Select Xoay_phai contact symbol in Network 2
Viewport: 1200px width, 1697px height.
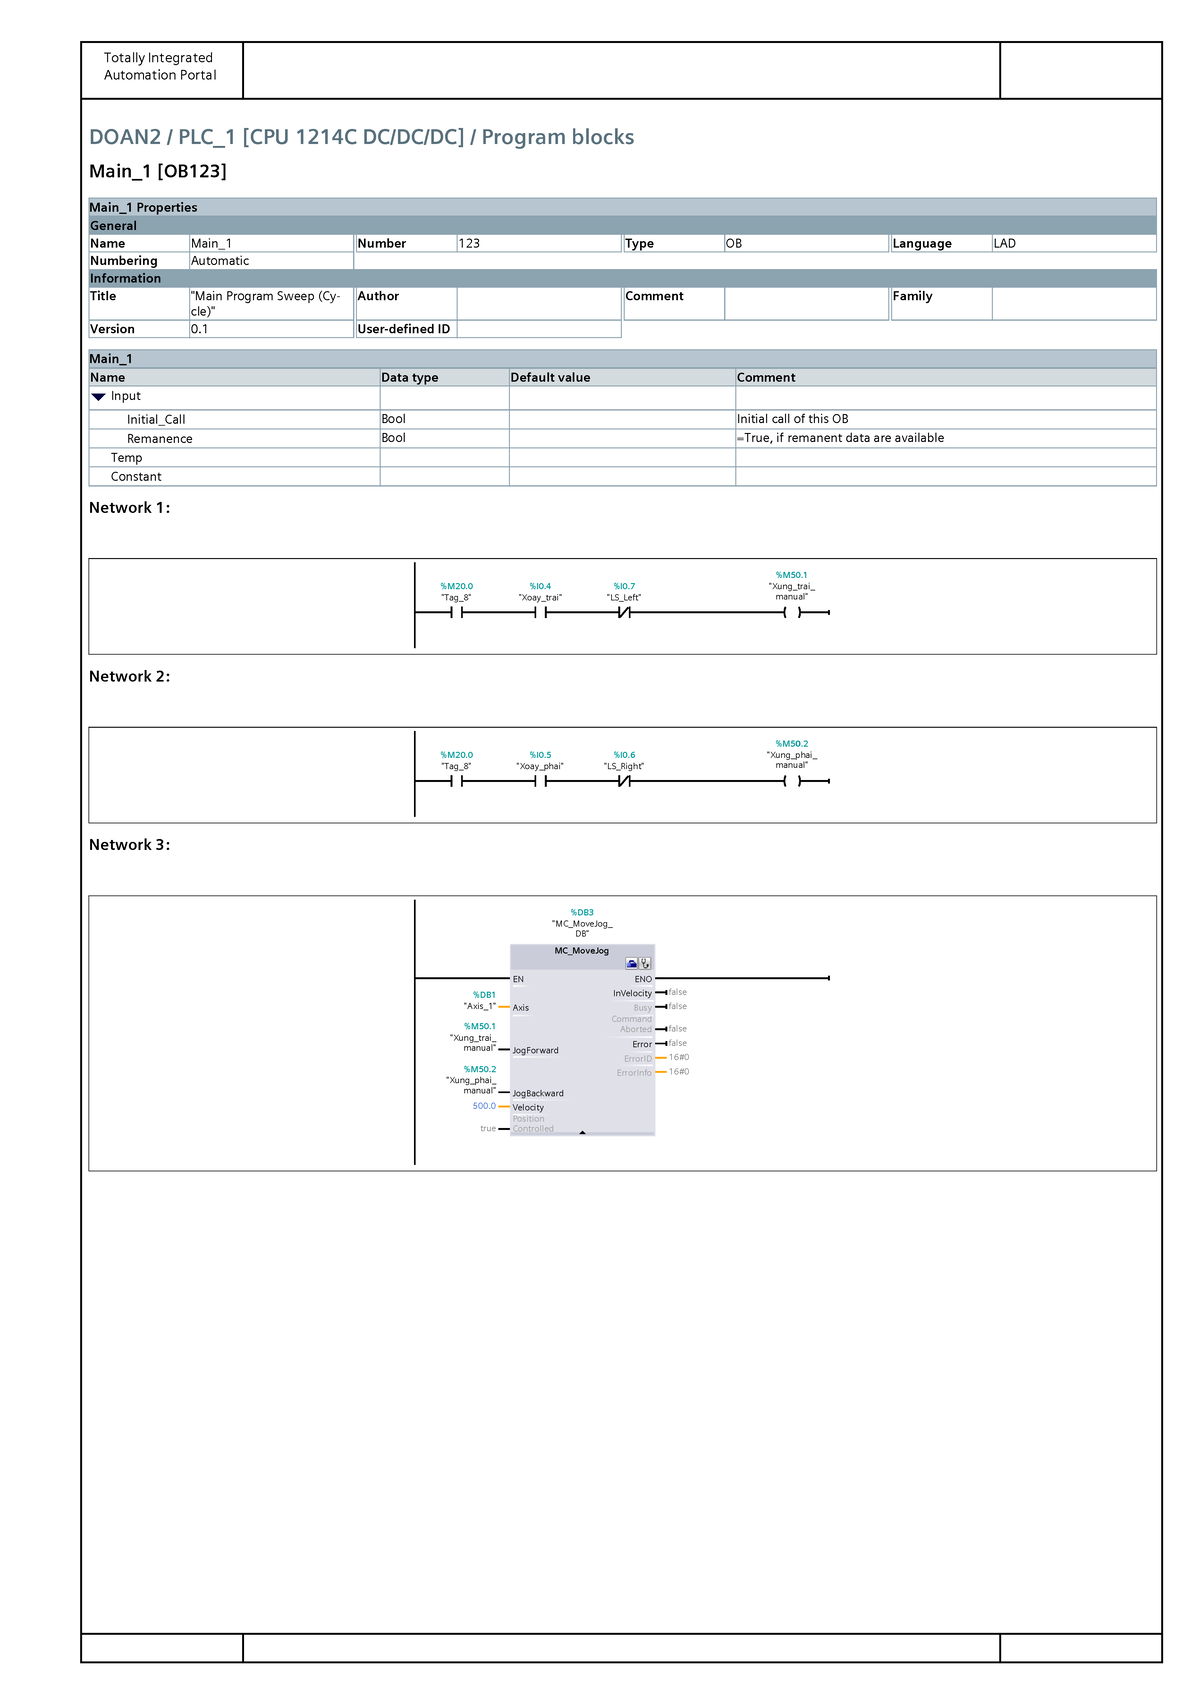[541, 781]
